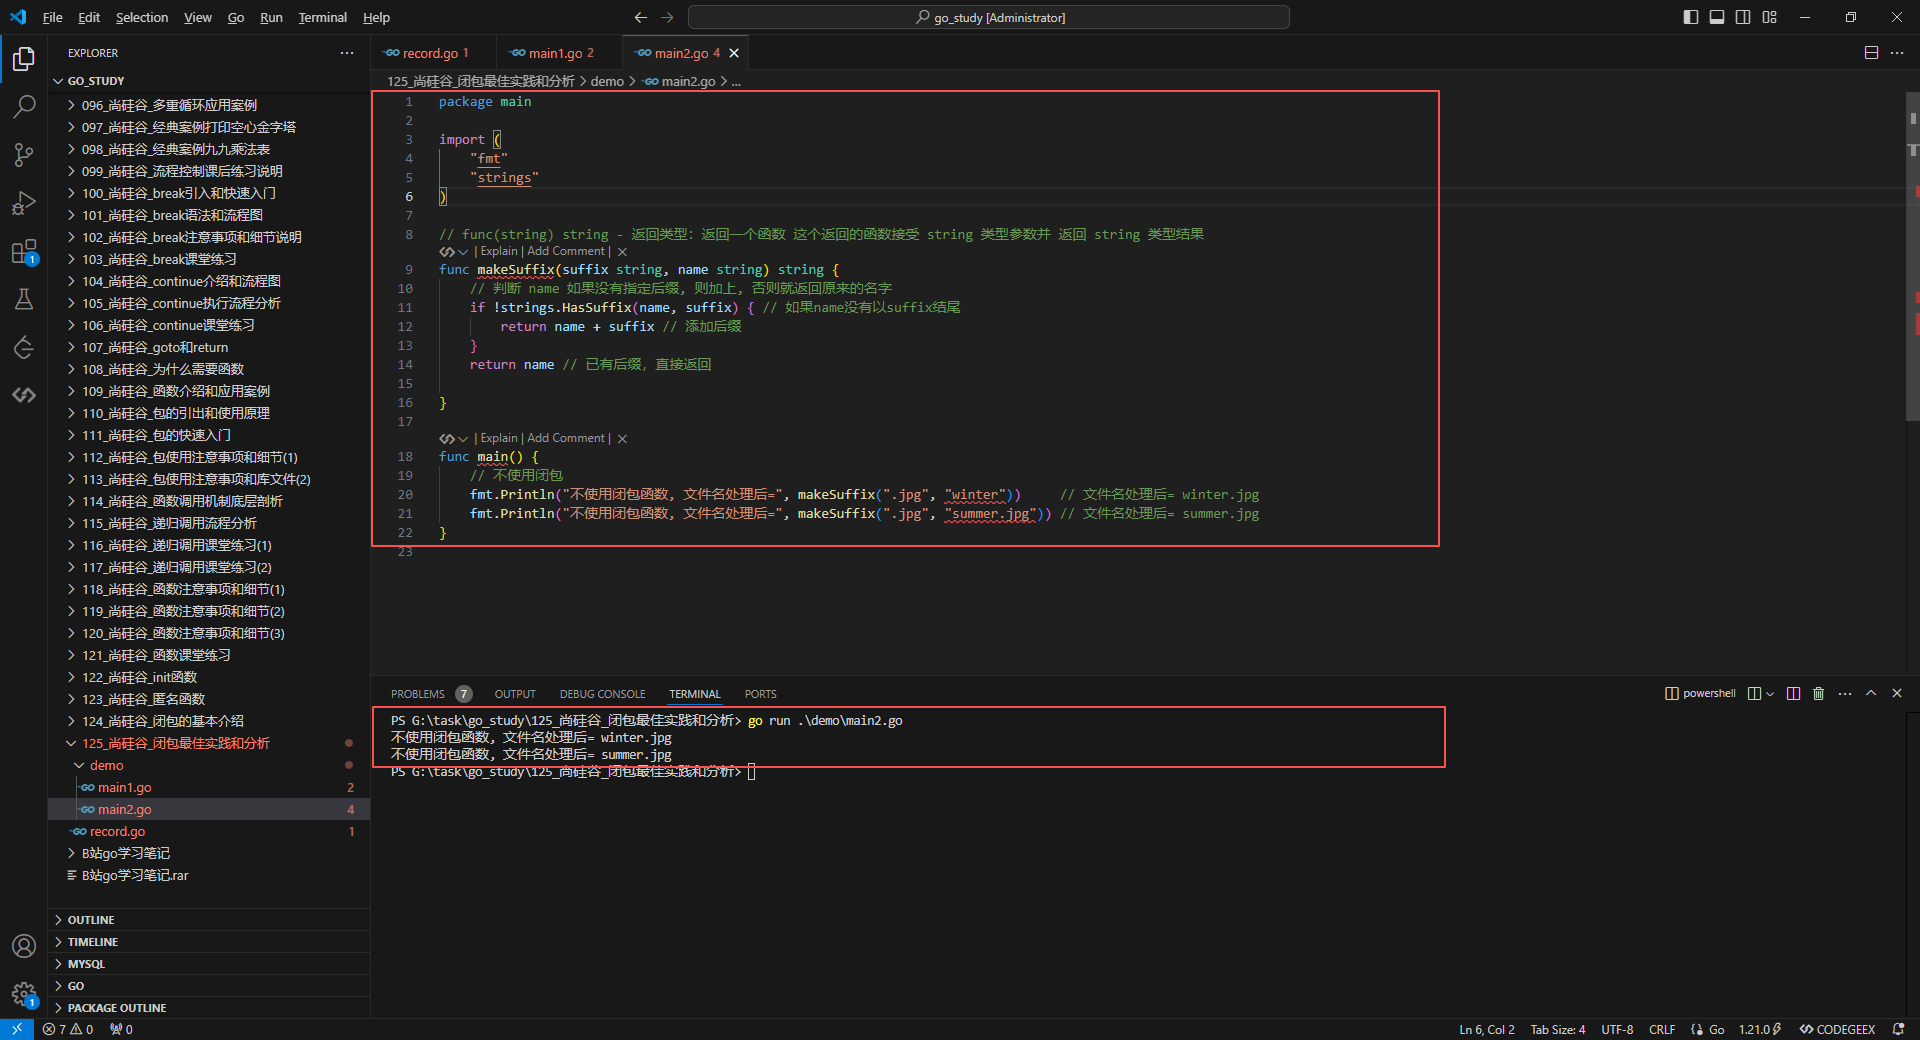Go back in navigation history
This screenshot has height=1040, width=1920.
point(641,17)
